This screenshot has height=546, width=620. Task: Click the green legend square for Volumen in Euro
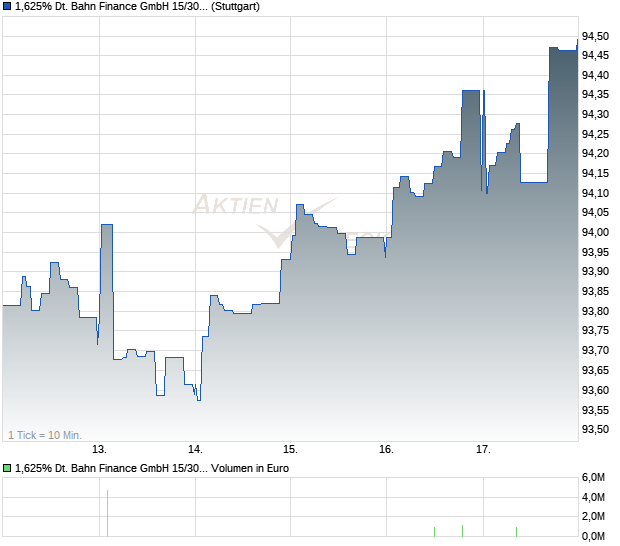[7, 469]
